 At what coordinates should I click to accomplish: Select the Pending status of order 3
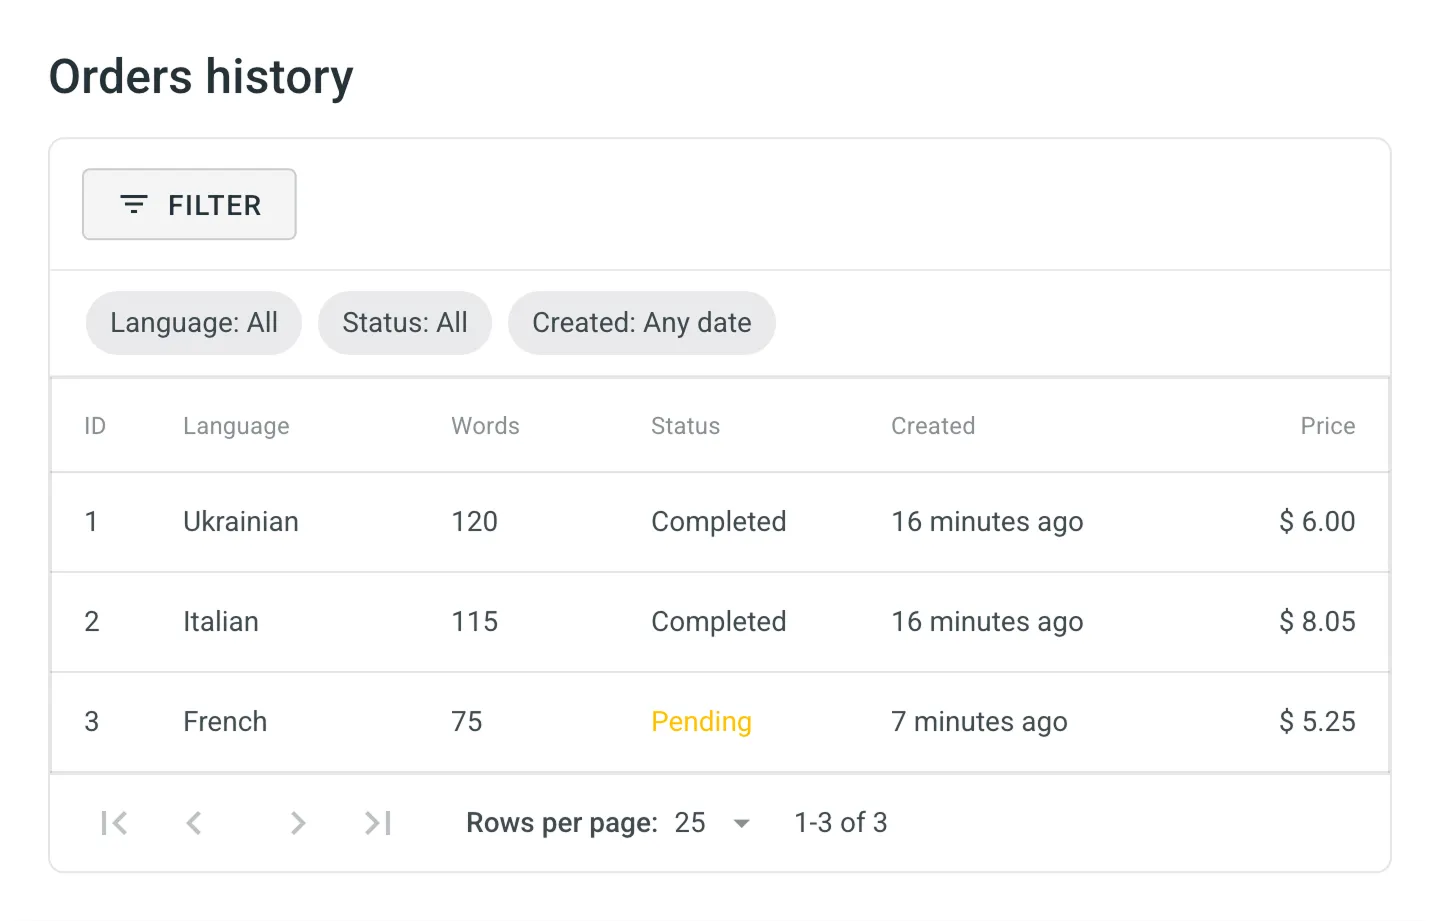[x=701, y=721]
